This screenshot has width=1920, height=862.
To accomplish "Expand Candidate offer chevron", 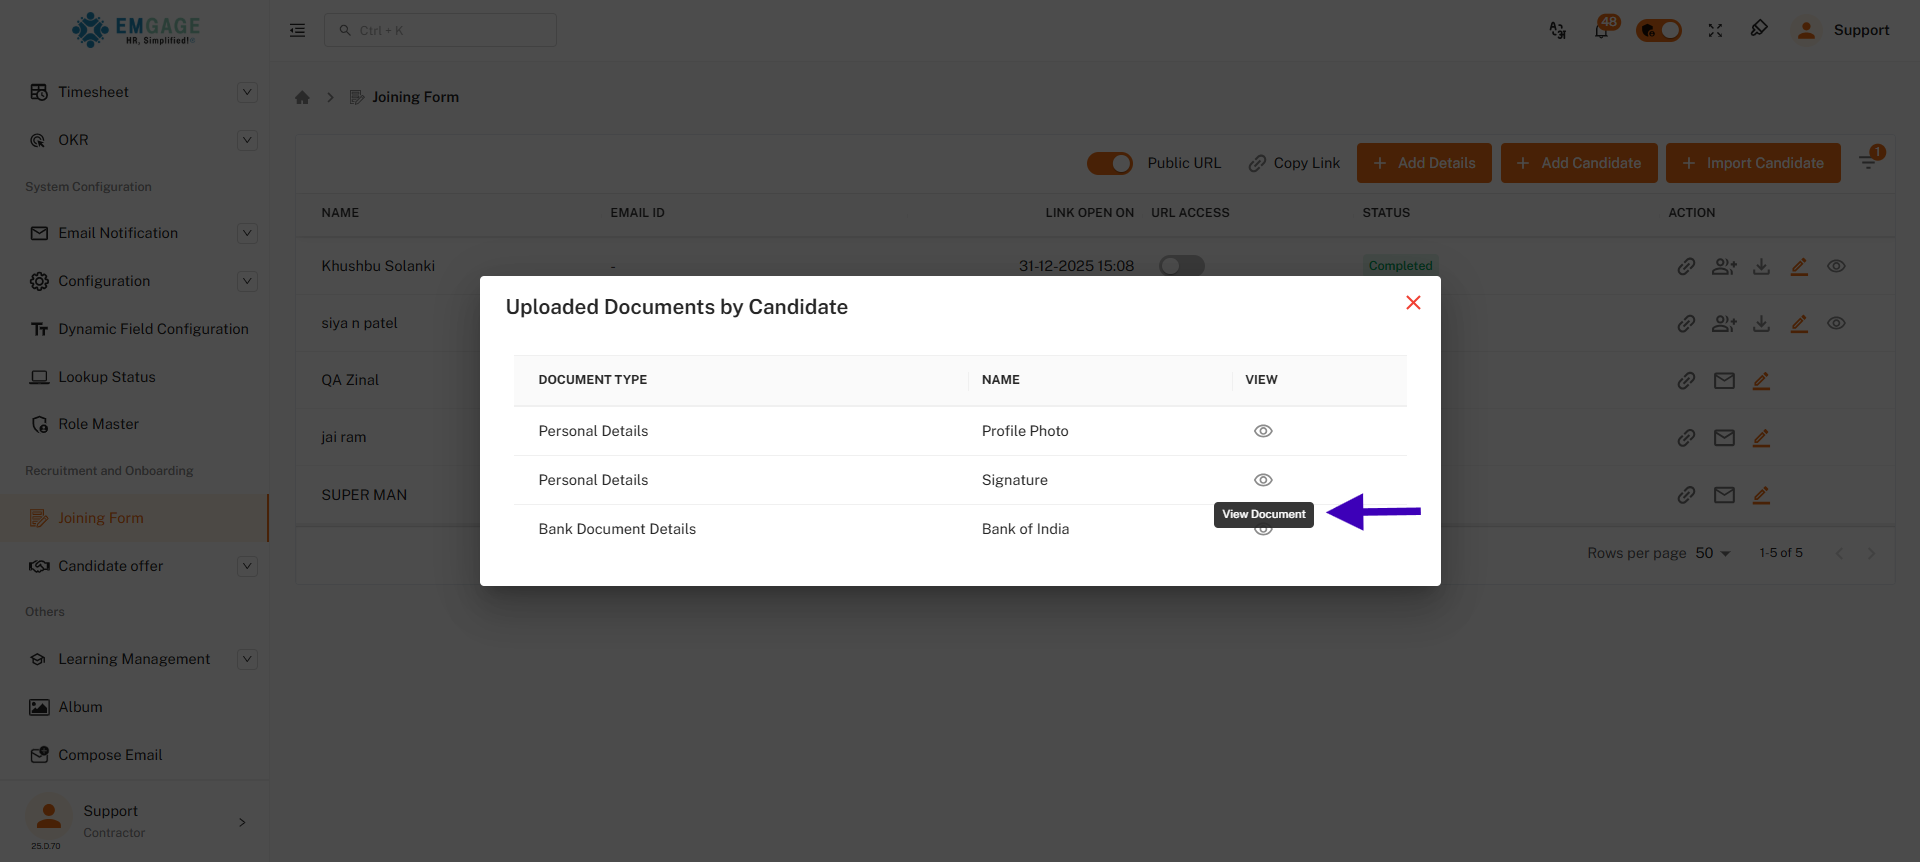I will (x=247, y=566).
